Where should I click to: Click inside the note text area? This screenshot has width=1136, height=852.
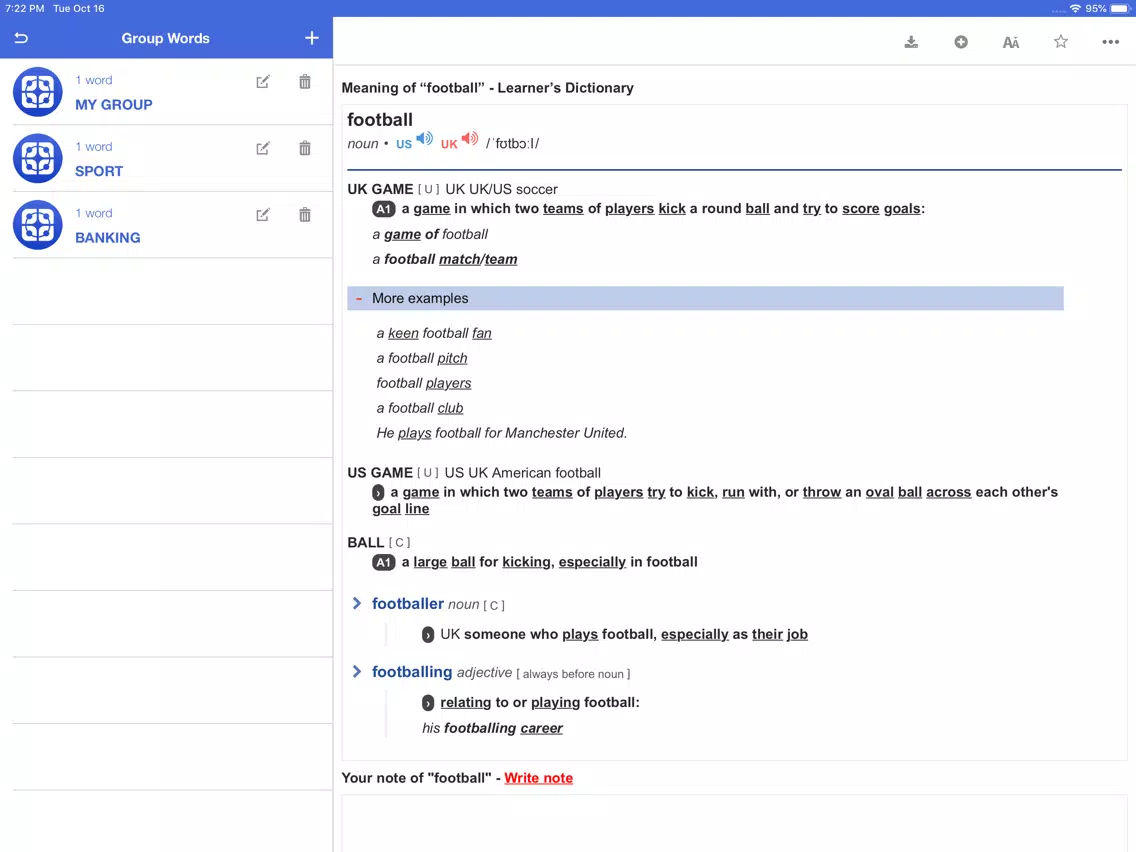tap(734, 823)
